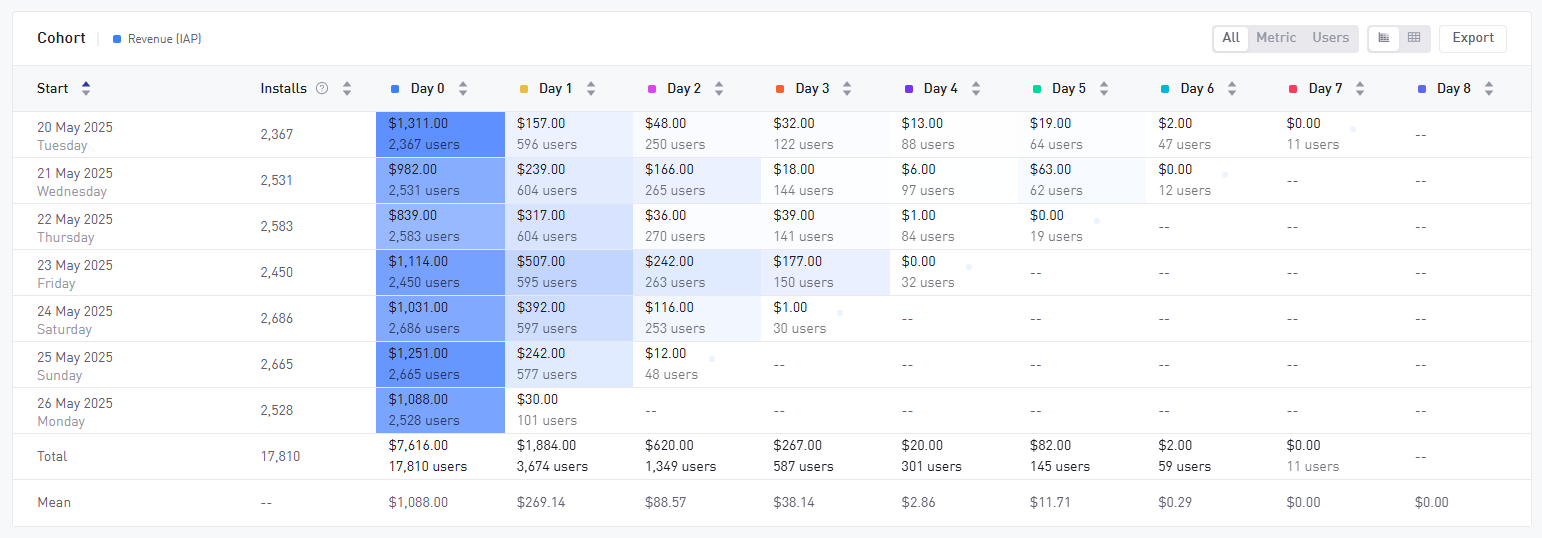The image size is (1542, 538).
Task: Click the Installs column header label
Action: pyautogui.click(x=284, y=88)
